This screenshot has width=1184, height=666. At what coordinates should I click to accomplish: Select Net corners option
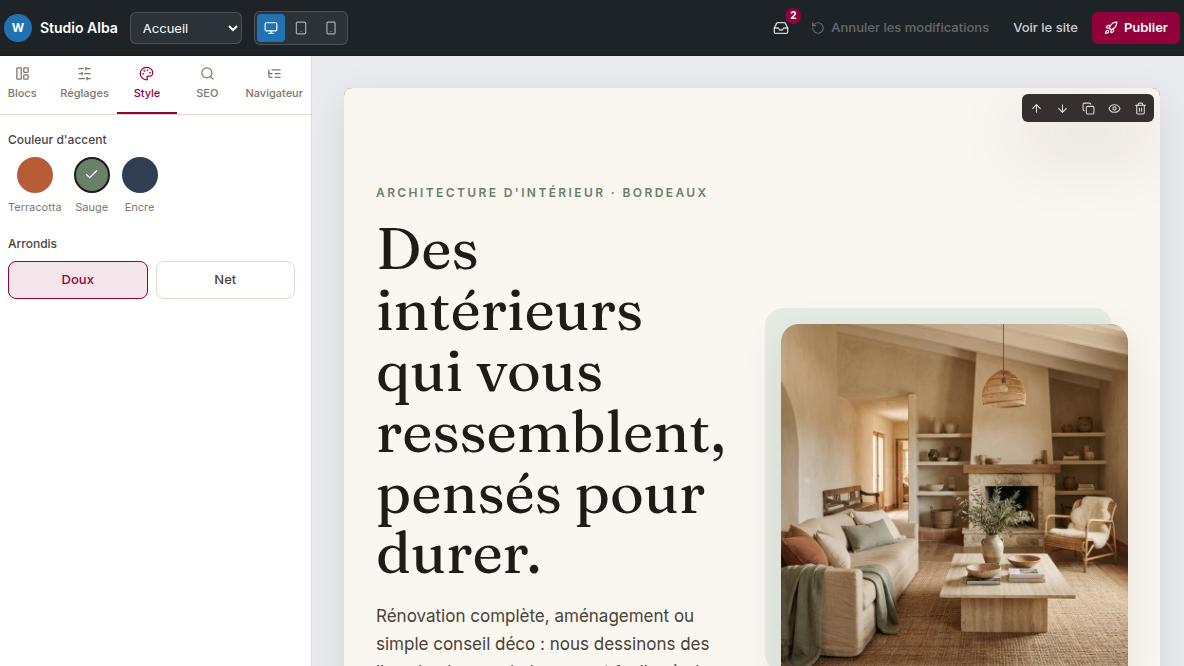[225, 279]
